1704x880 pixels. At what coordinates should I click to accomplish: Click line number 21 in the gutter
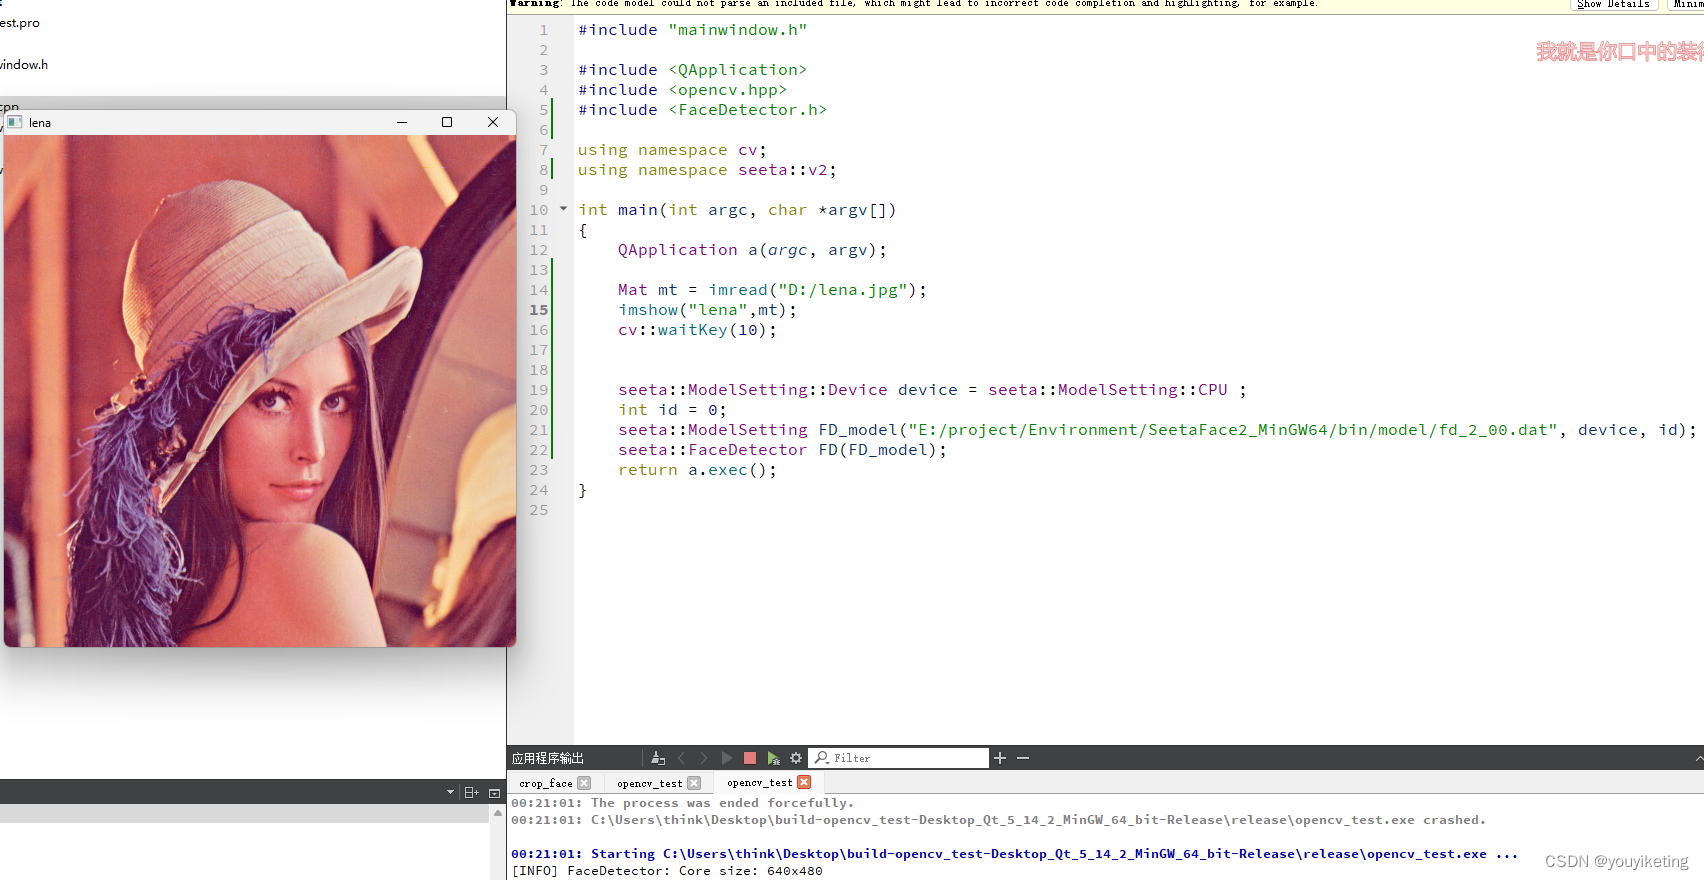[539, 430]
